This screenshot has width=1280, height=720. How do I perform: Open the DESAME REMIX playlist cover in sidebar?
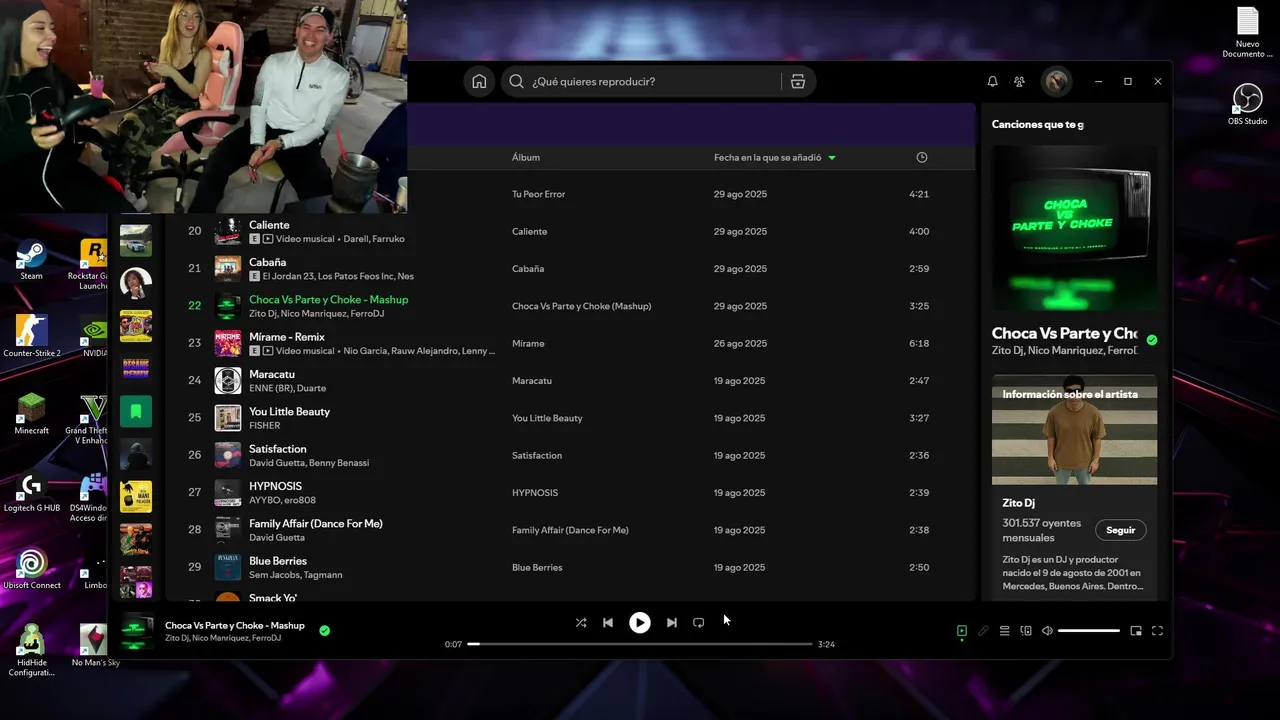coord(136,368)
